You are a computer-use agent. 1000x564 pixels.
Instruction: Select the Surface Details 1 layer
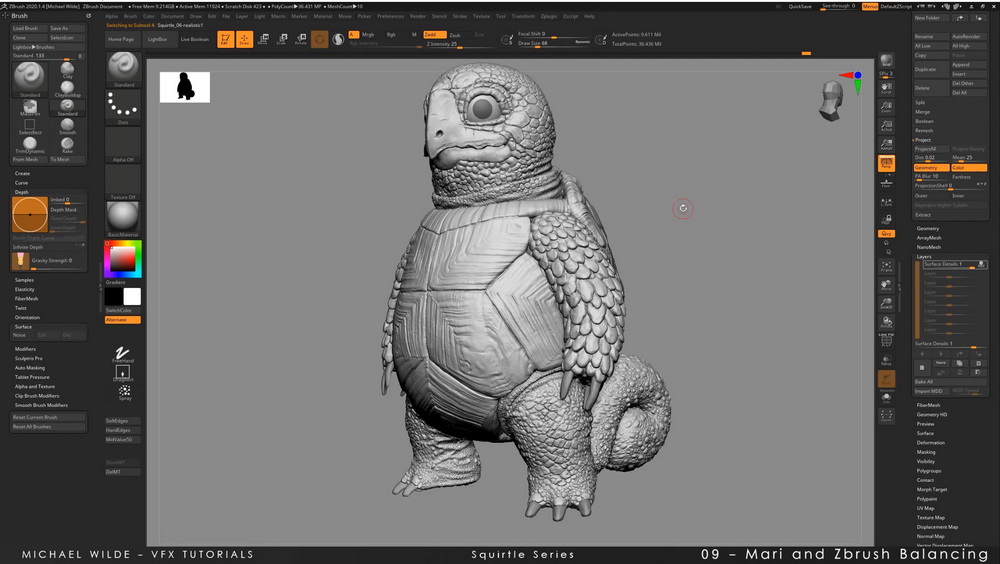coord(954,264)
